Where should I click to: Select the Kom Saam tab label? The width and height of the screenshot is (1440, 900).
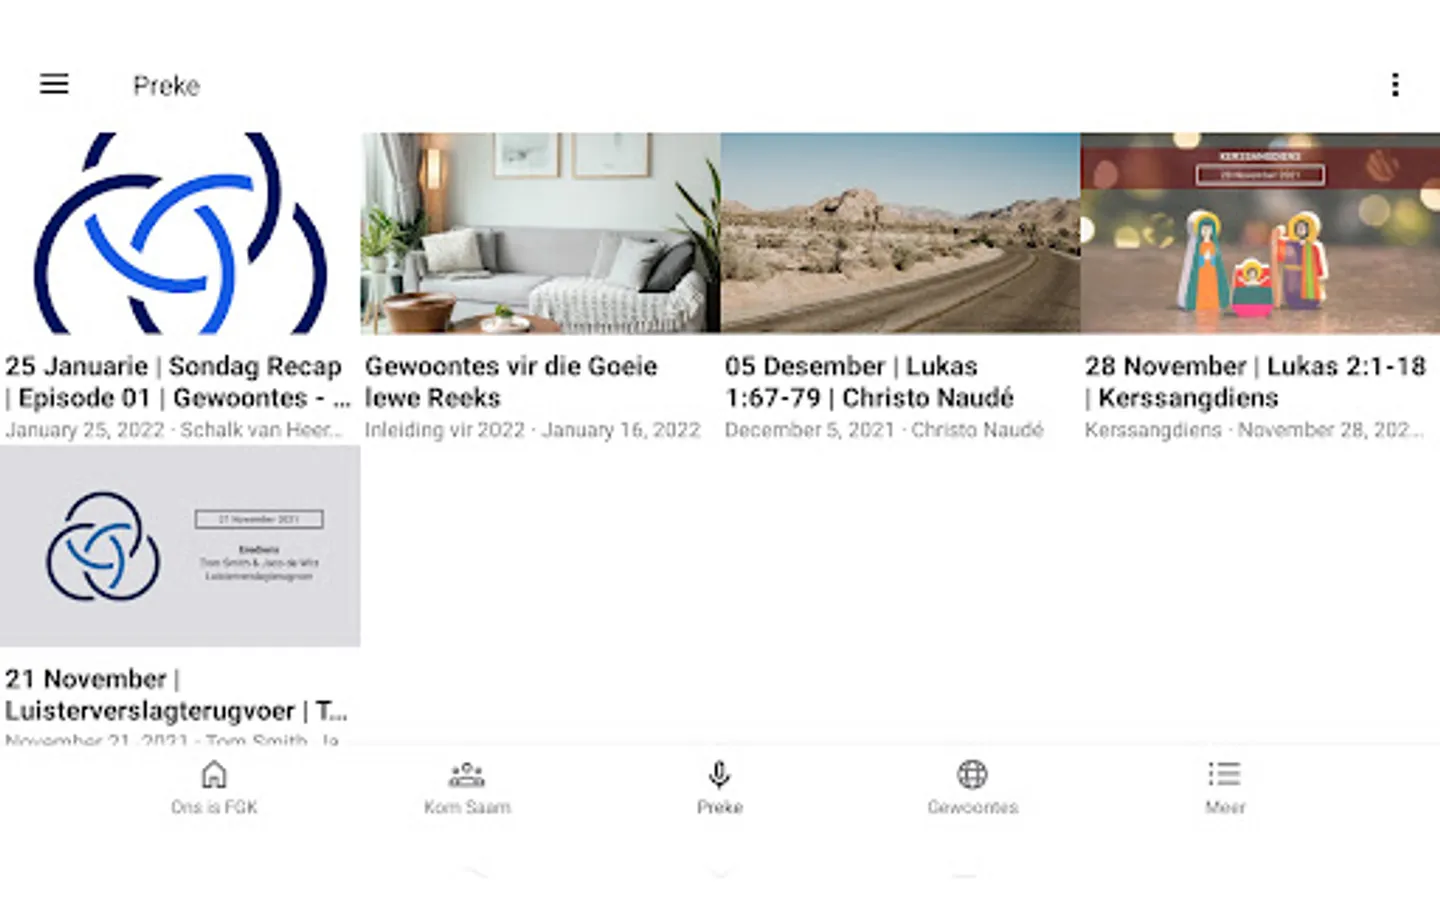tap(467, 807)
